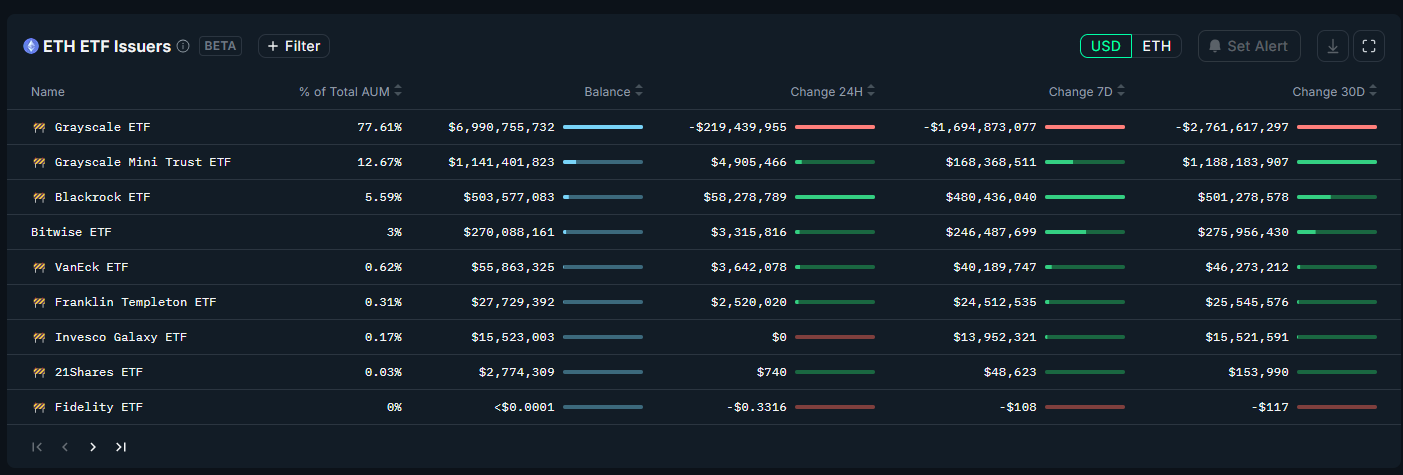Sort by Change 30D column
The height and width of the screenshot is (475, 1403).
coord(1334,91)
